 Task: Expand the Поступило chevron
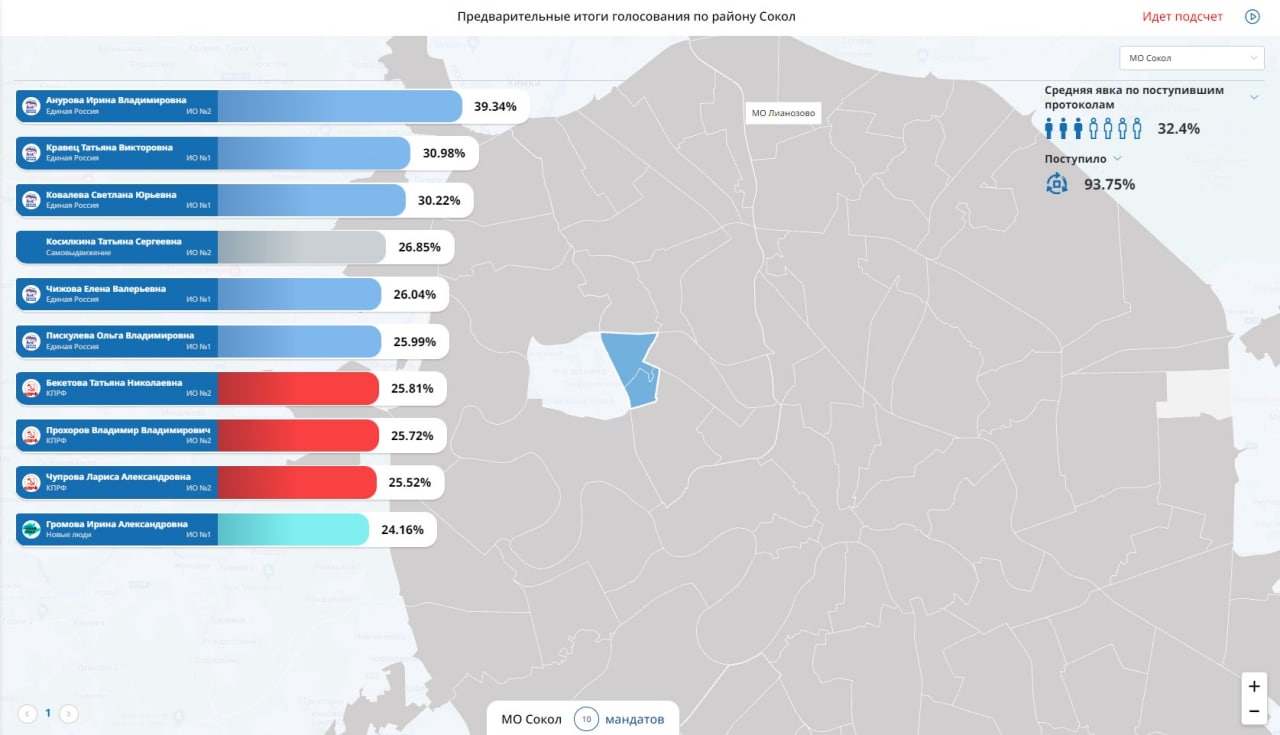pos(1118,158)
